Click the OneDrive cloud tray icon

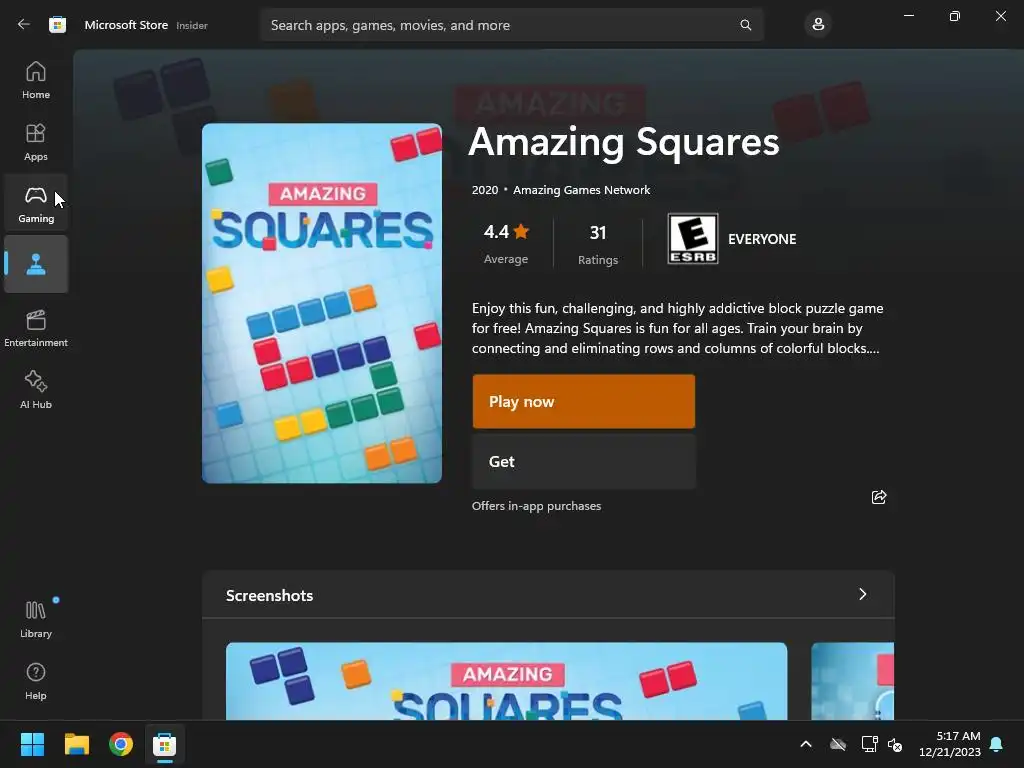[838, 744]
